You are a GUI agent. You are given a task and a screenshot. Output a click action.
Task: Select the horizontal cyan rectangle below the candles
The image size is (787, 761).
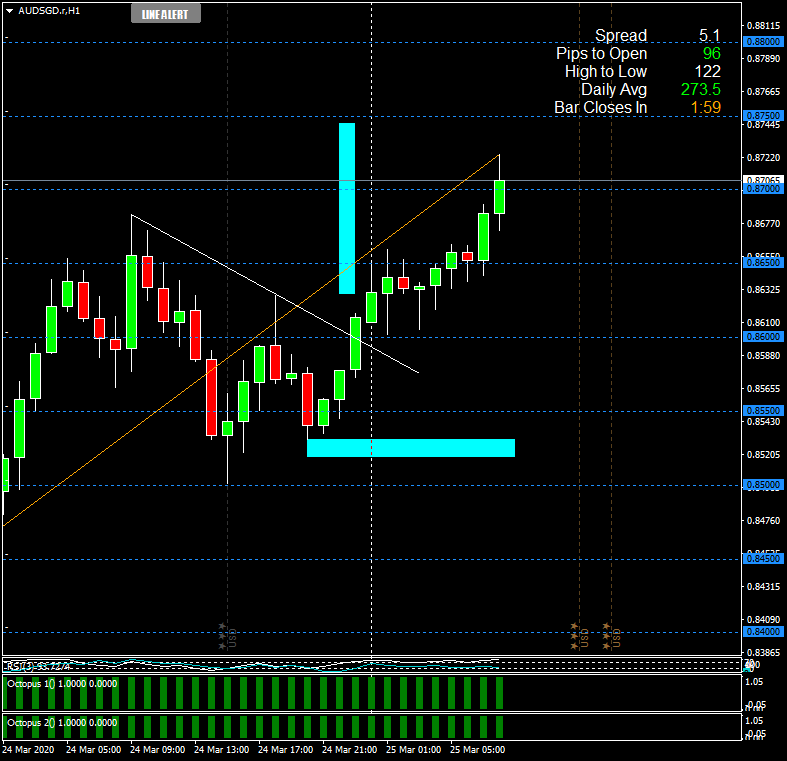pyautogui.click(x=411, y=448)
